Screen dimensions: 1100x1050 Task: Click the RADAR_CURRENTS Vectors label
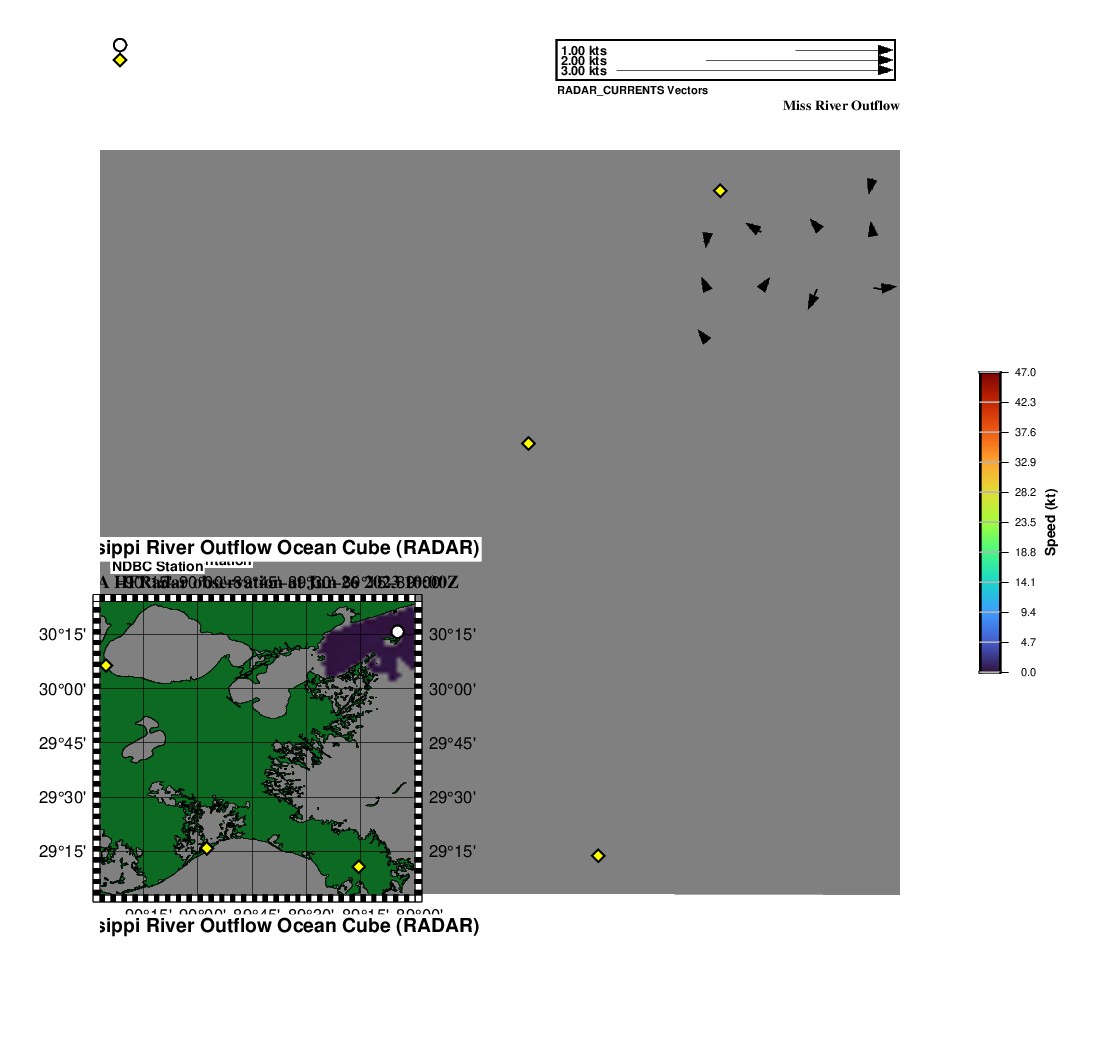(x=632, y=90)
